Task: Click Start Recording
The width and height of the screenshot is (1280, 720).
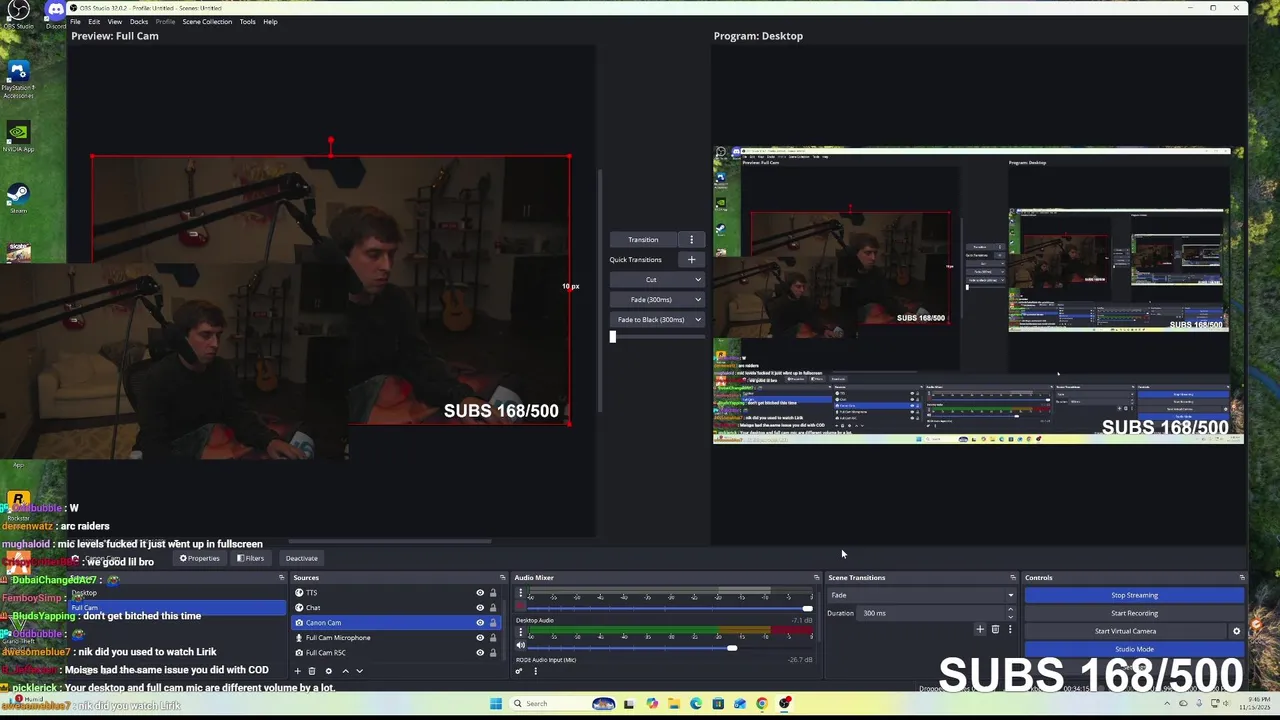Action: click(x=1134, y=613)
